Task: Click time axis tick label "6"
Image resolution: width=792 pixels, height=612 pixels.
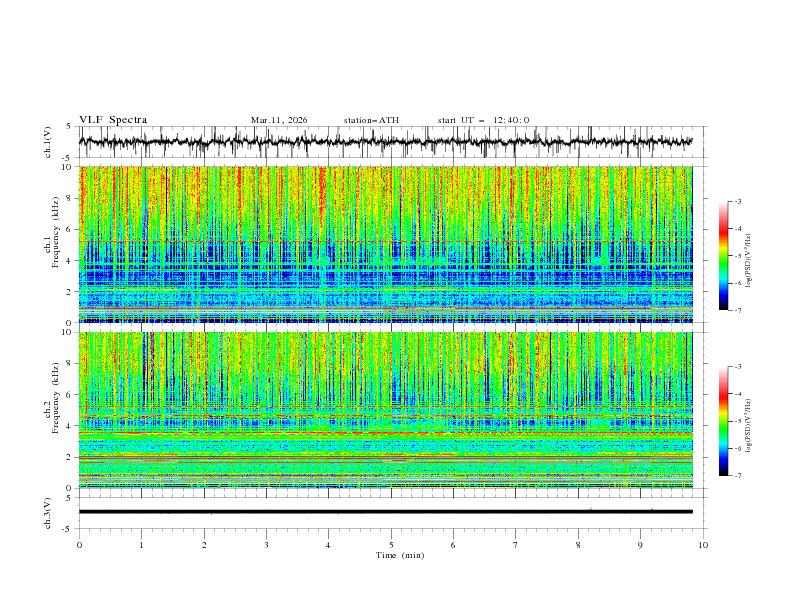Action: [453, 545]
